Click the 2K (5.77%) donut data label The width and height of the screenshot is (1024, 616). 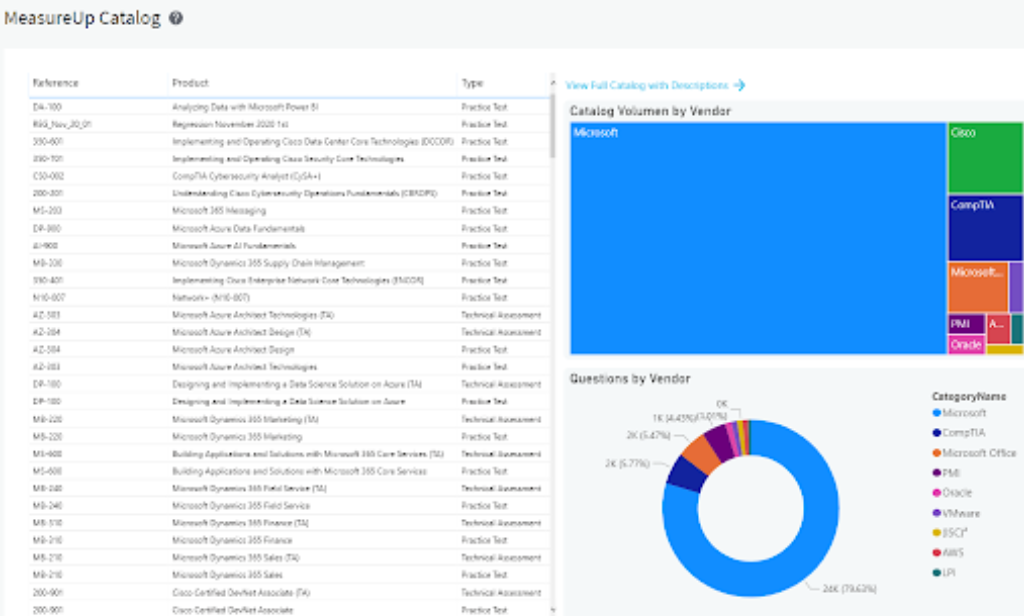click(627, 464)
